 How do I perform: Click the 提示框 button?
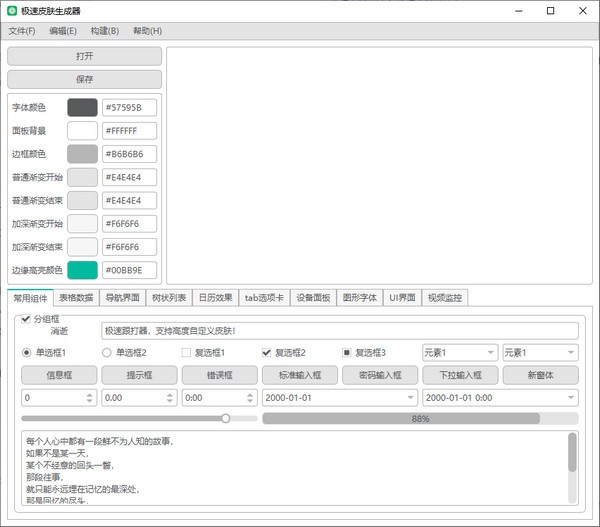tap(139, 375)
